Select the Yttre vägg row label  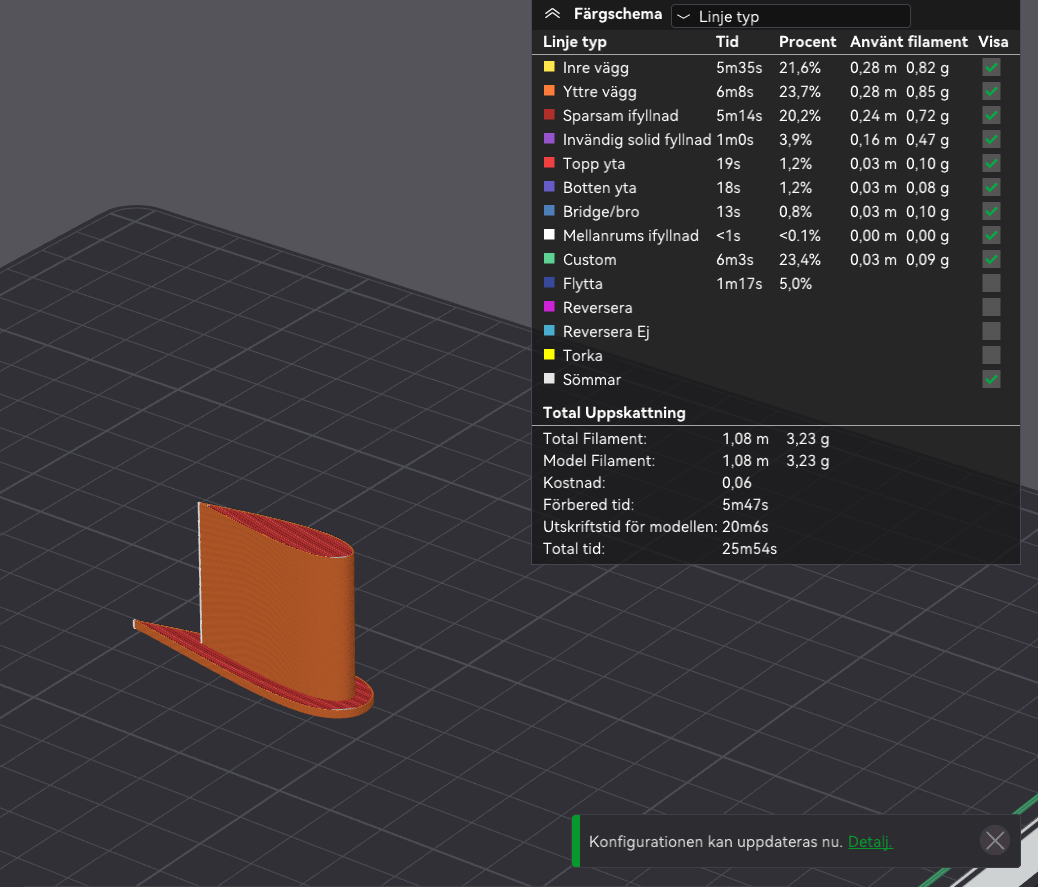599,91
